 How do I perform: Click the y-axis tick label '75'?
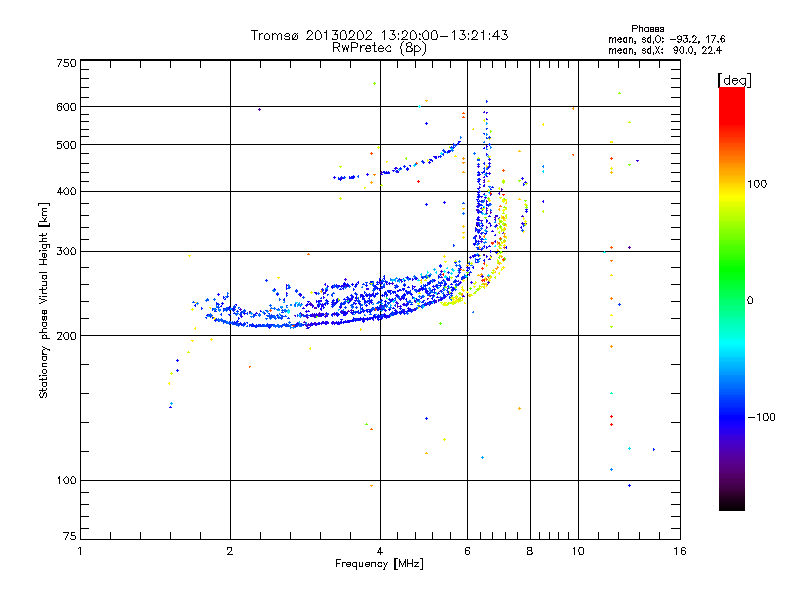(x=70, y=536)
